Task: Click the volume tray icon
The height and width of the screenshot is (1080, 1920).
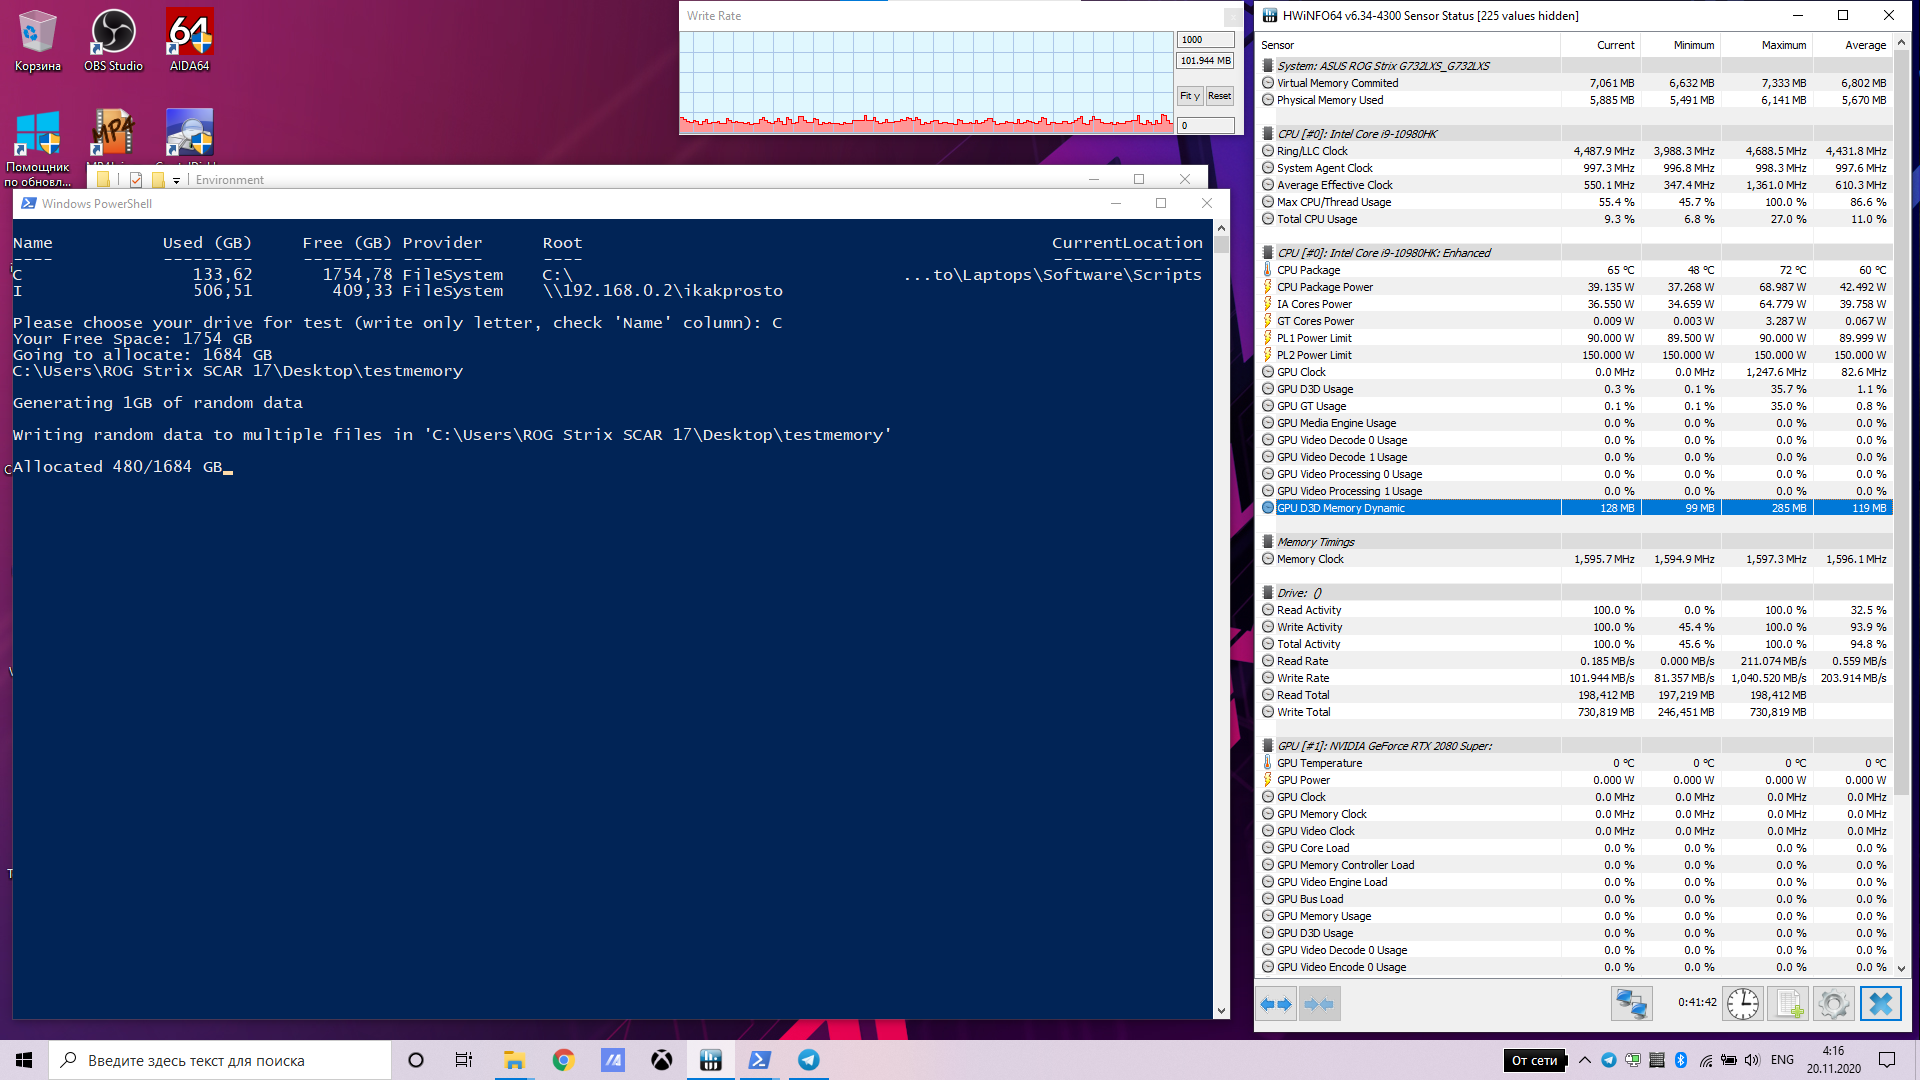Action: click(1753, 1060)
